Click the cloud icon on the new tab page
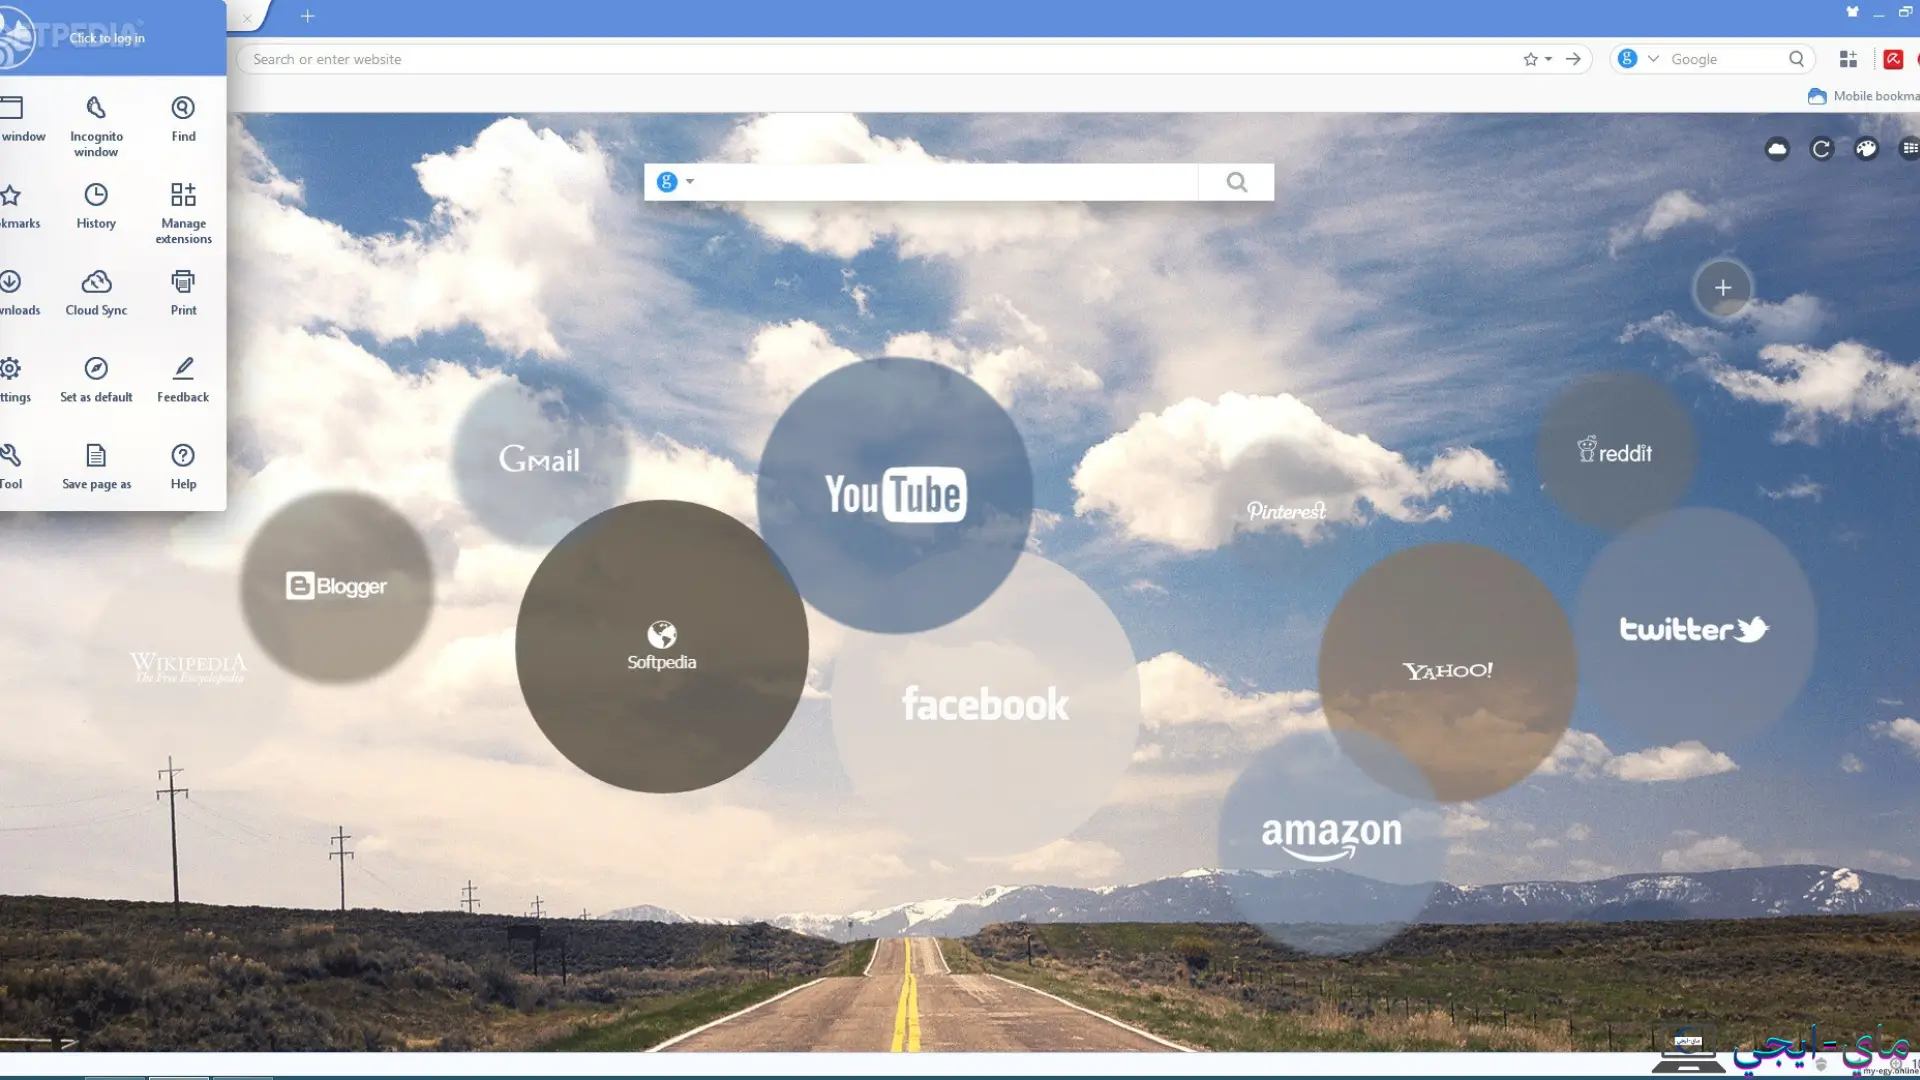 click(1777, 149)
